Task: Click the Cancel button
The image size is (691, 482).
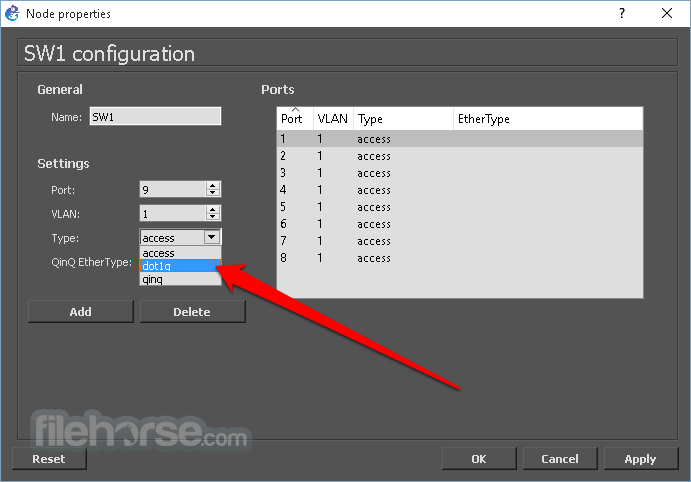Action: coord(560,459)
